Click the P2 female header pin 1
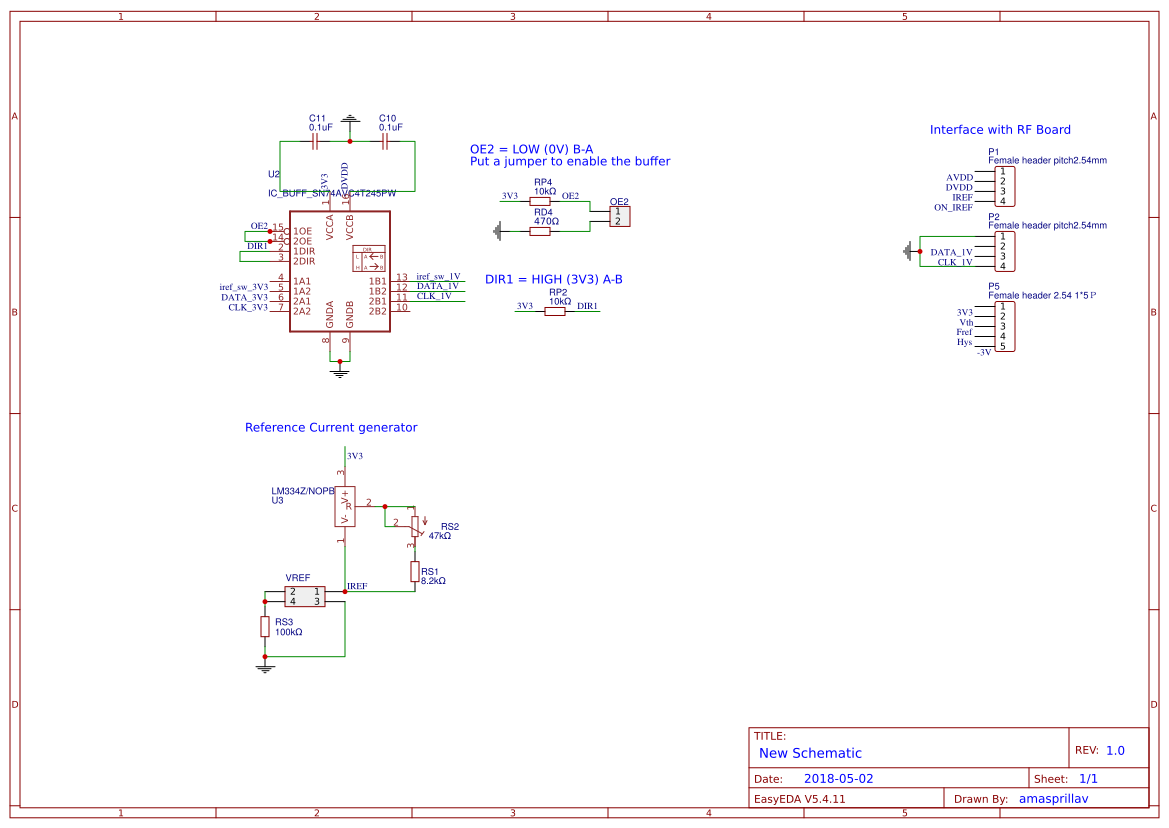This screenshot has width=1169, height=828. click(1005, 238)
